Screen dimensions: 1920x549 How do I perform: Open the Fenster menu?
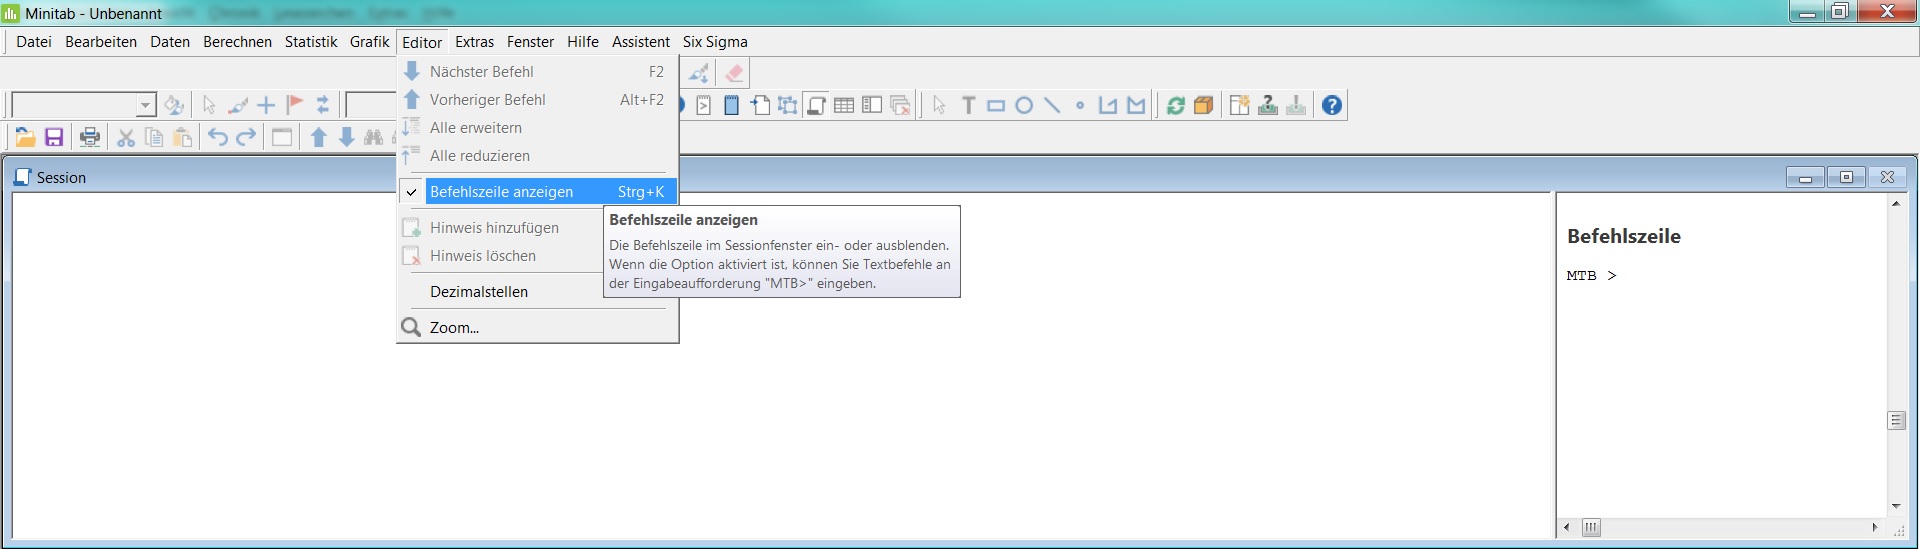pyautogui.click(x=530, y=42)
